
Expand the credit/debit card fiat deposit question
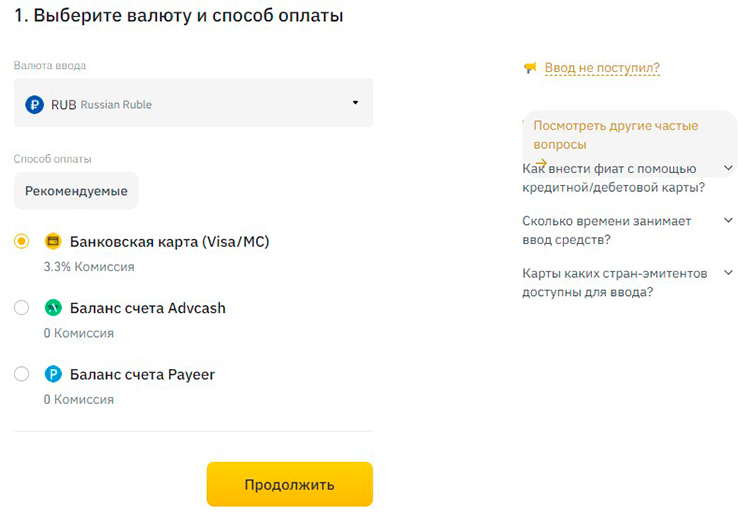click(728, 168)
